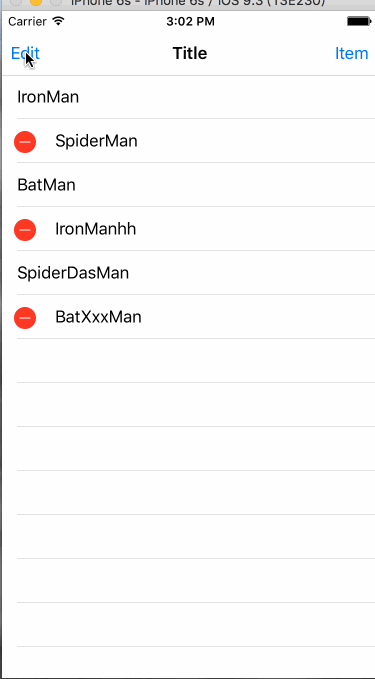Click the red delete icon beside IronManhh

tap(25, 230)
